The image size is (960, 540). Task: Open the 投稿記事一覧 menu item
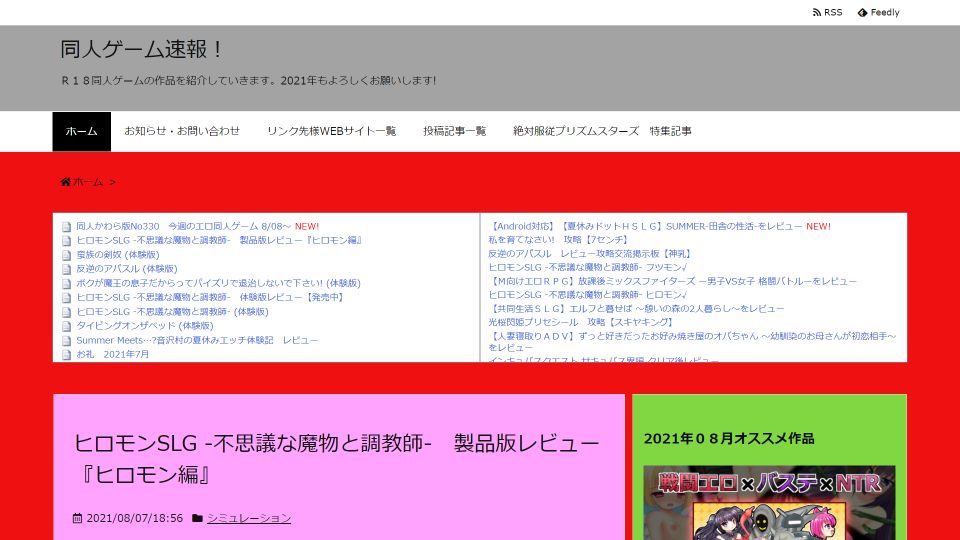coord(454,131)
